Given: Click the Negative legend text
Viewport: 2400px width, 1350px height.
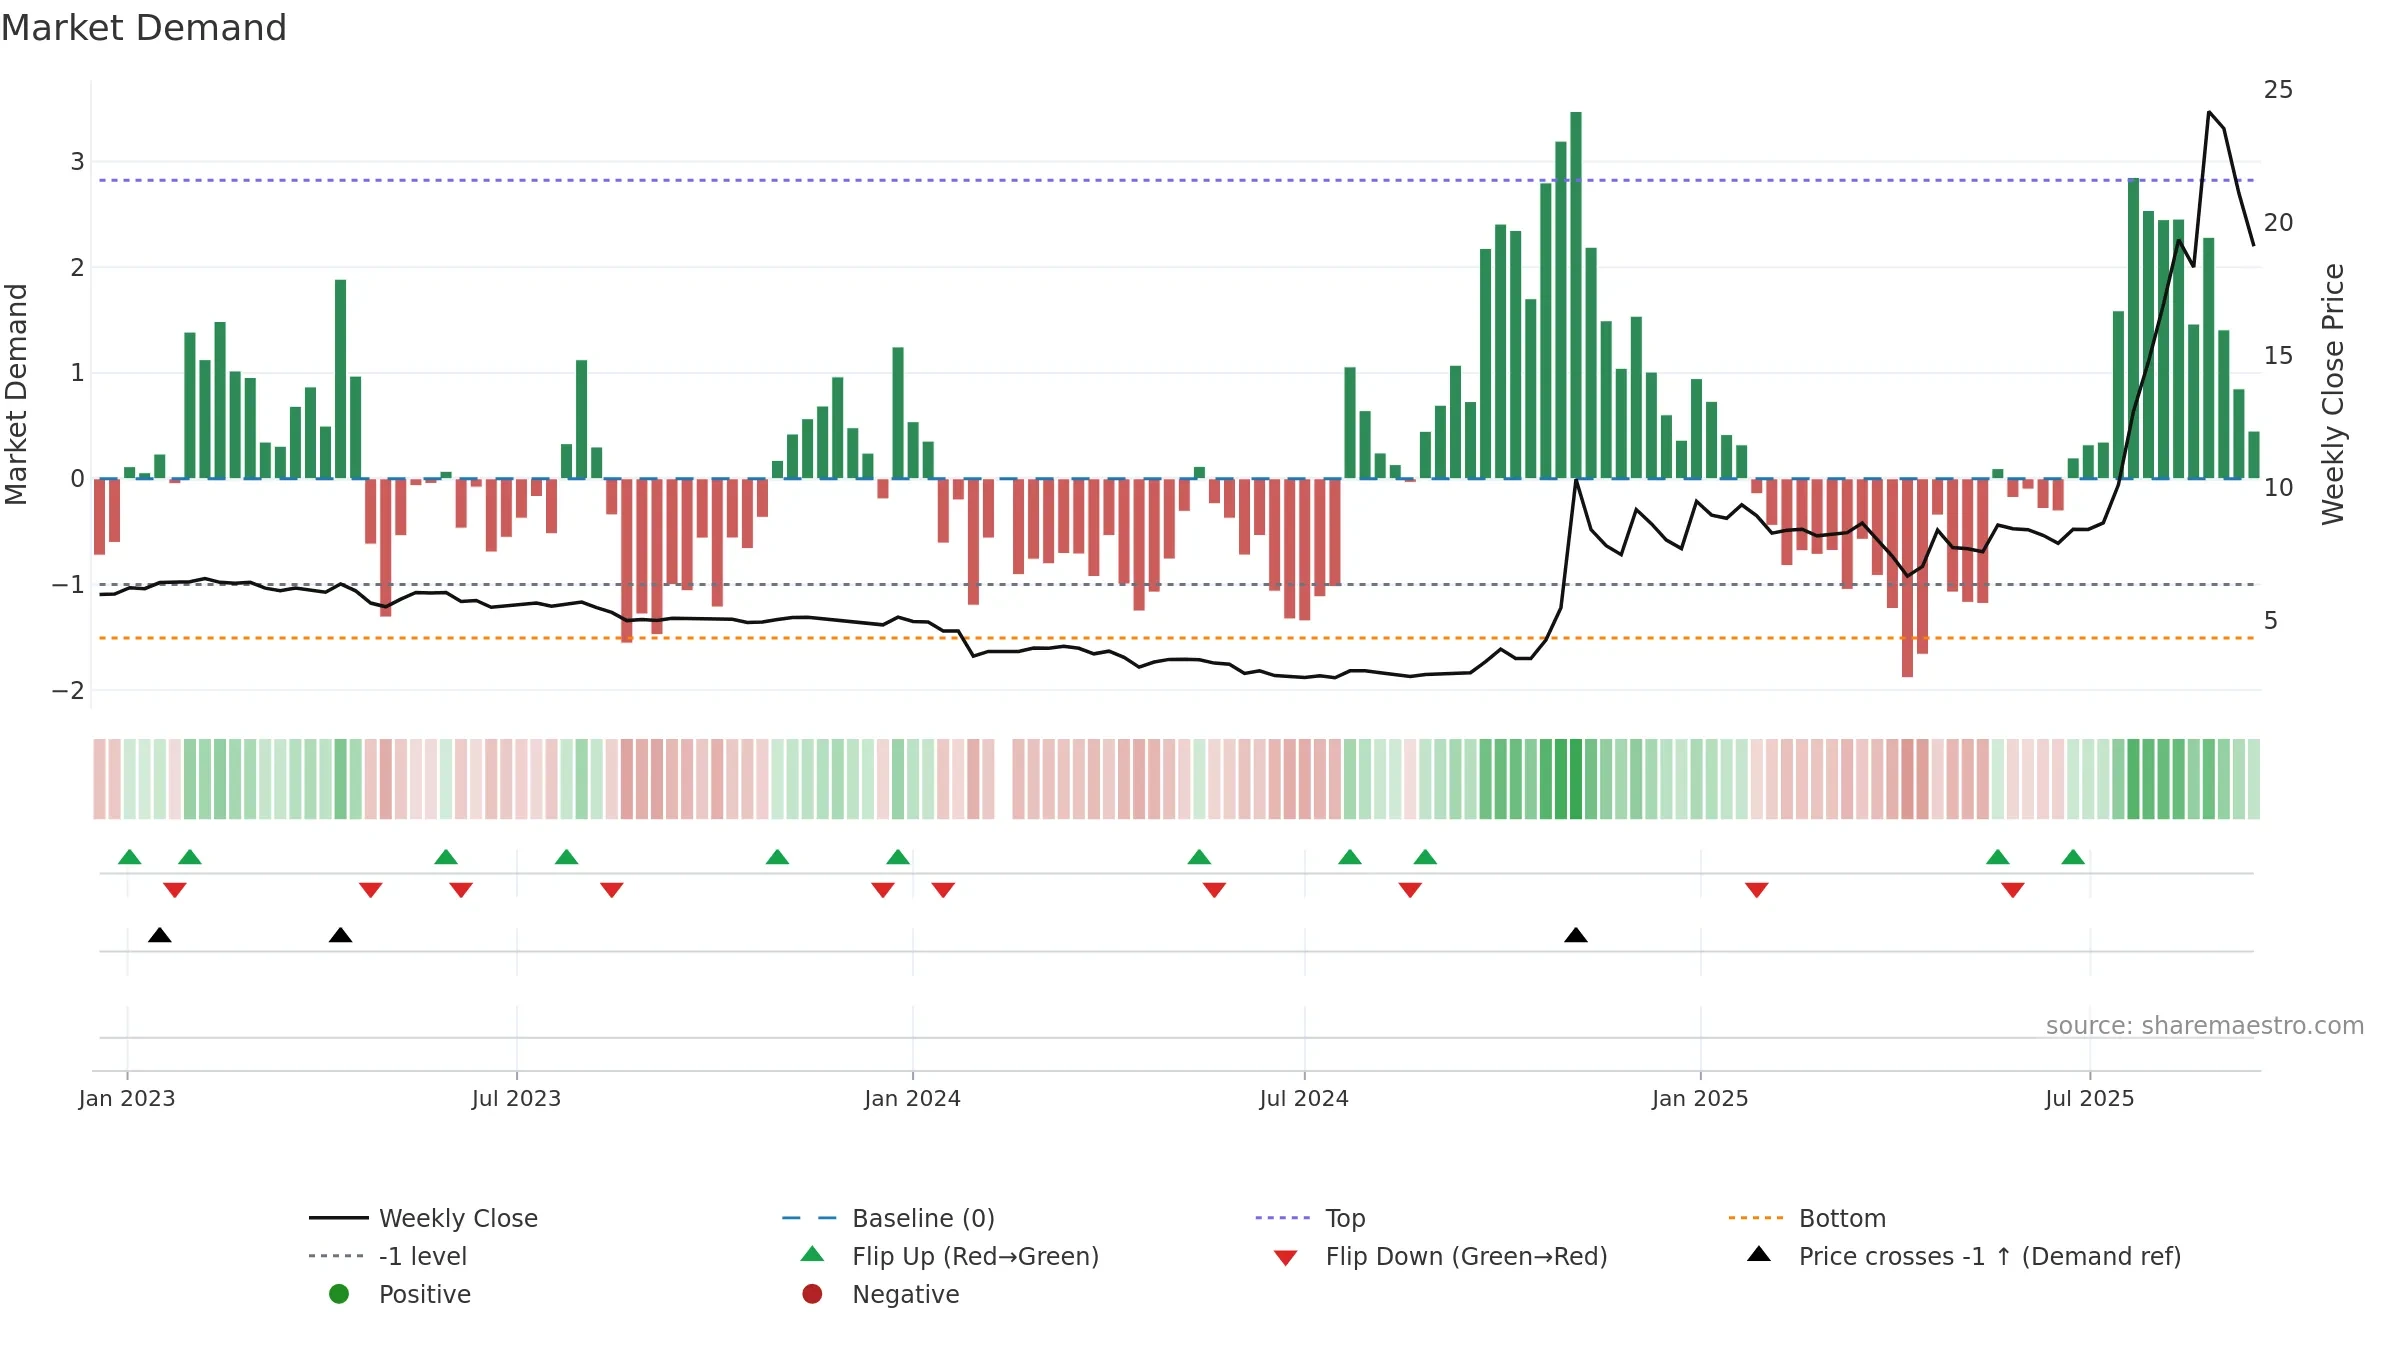Looking at the screenshot, I should pos(906,1294).
